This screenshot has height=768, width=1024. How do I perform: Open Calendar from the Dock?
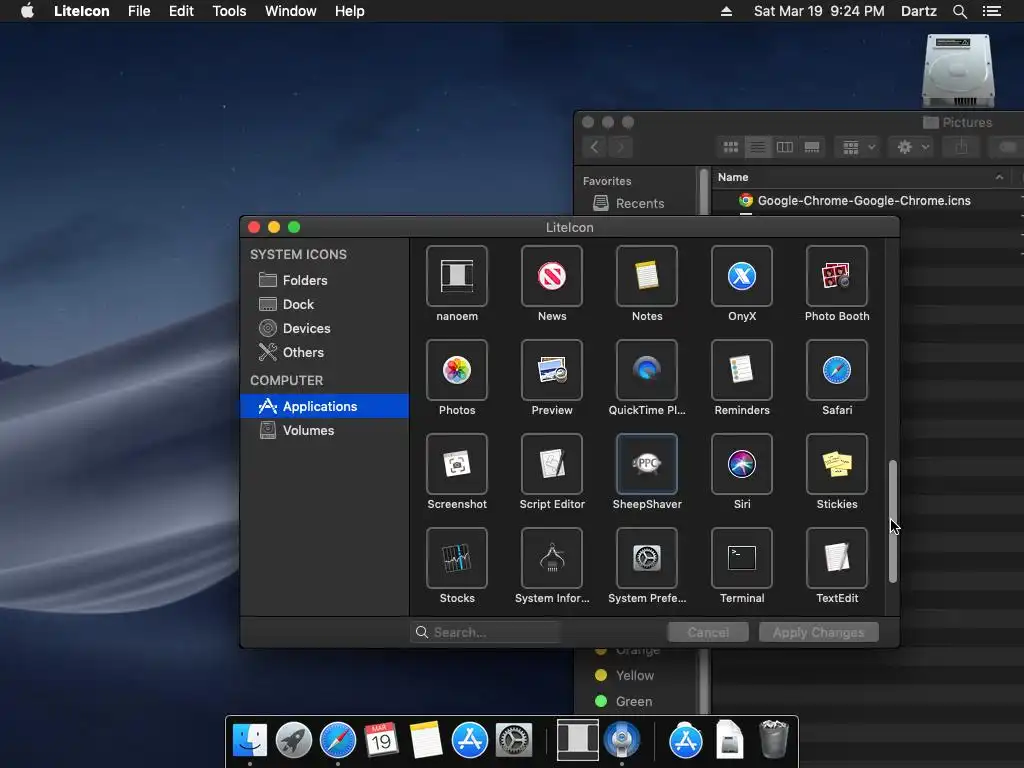pos(381,740)
